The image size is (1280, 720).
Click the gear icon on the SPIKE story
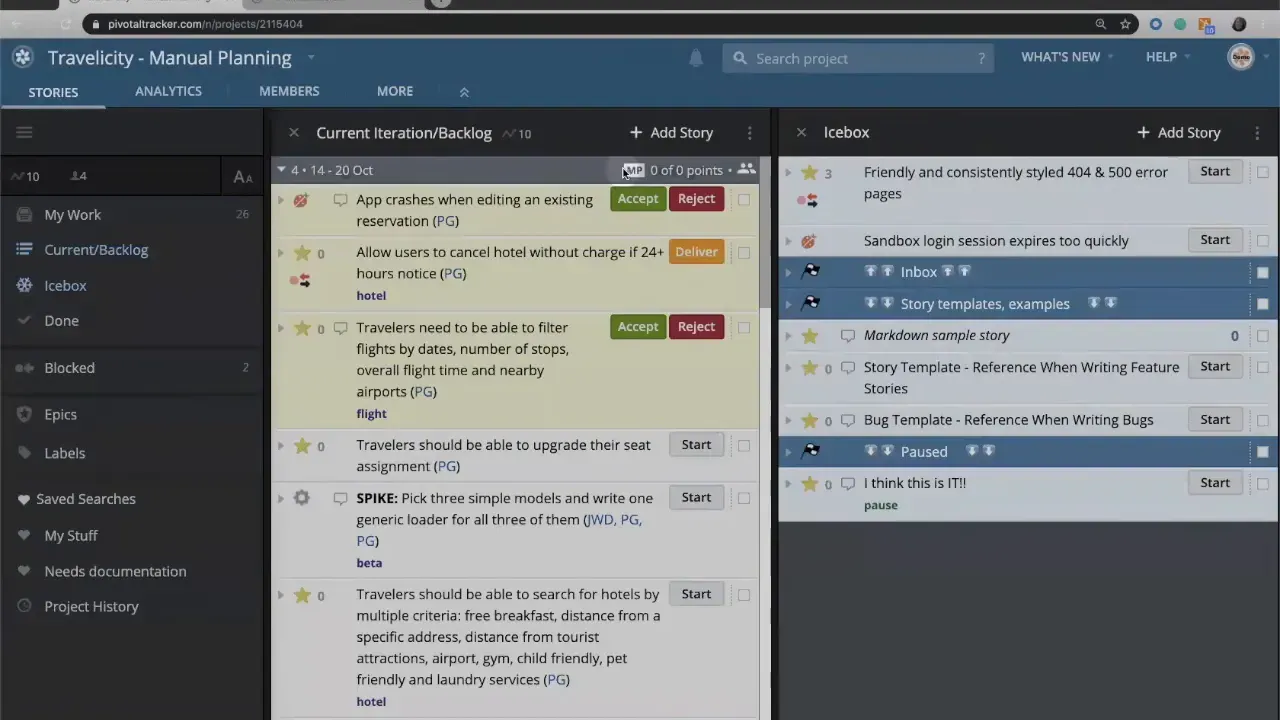click(301, 497)
